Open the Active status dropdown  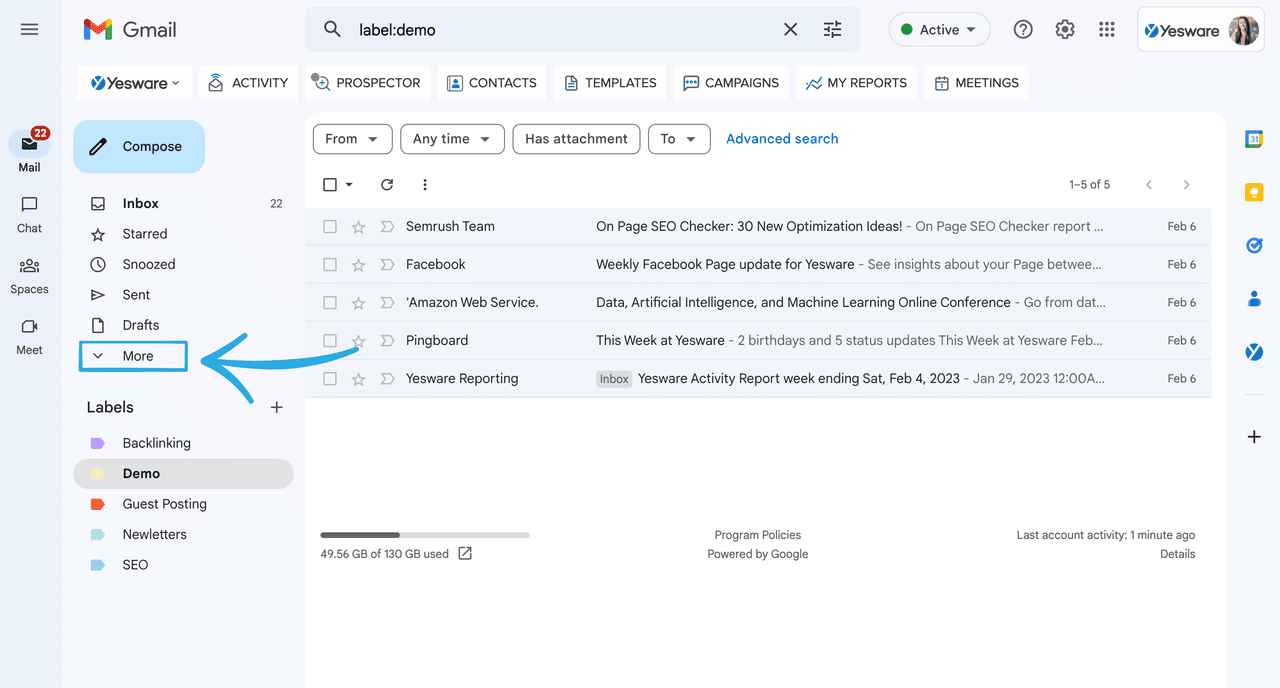pyautogui.click(x=938, y=29)
